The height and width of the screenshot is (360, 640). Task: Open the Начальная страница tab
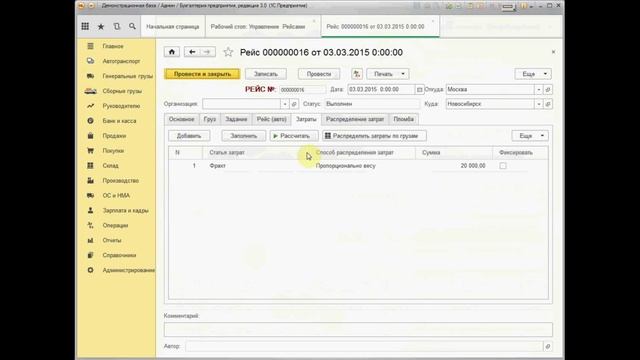coord(173,27)
